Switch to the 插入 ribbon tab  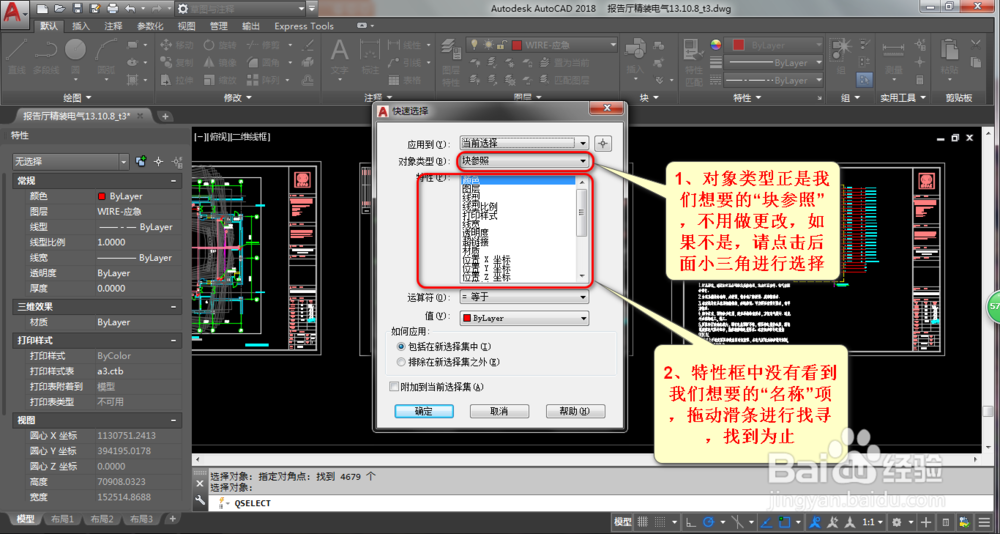tap(81, 26)
